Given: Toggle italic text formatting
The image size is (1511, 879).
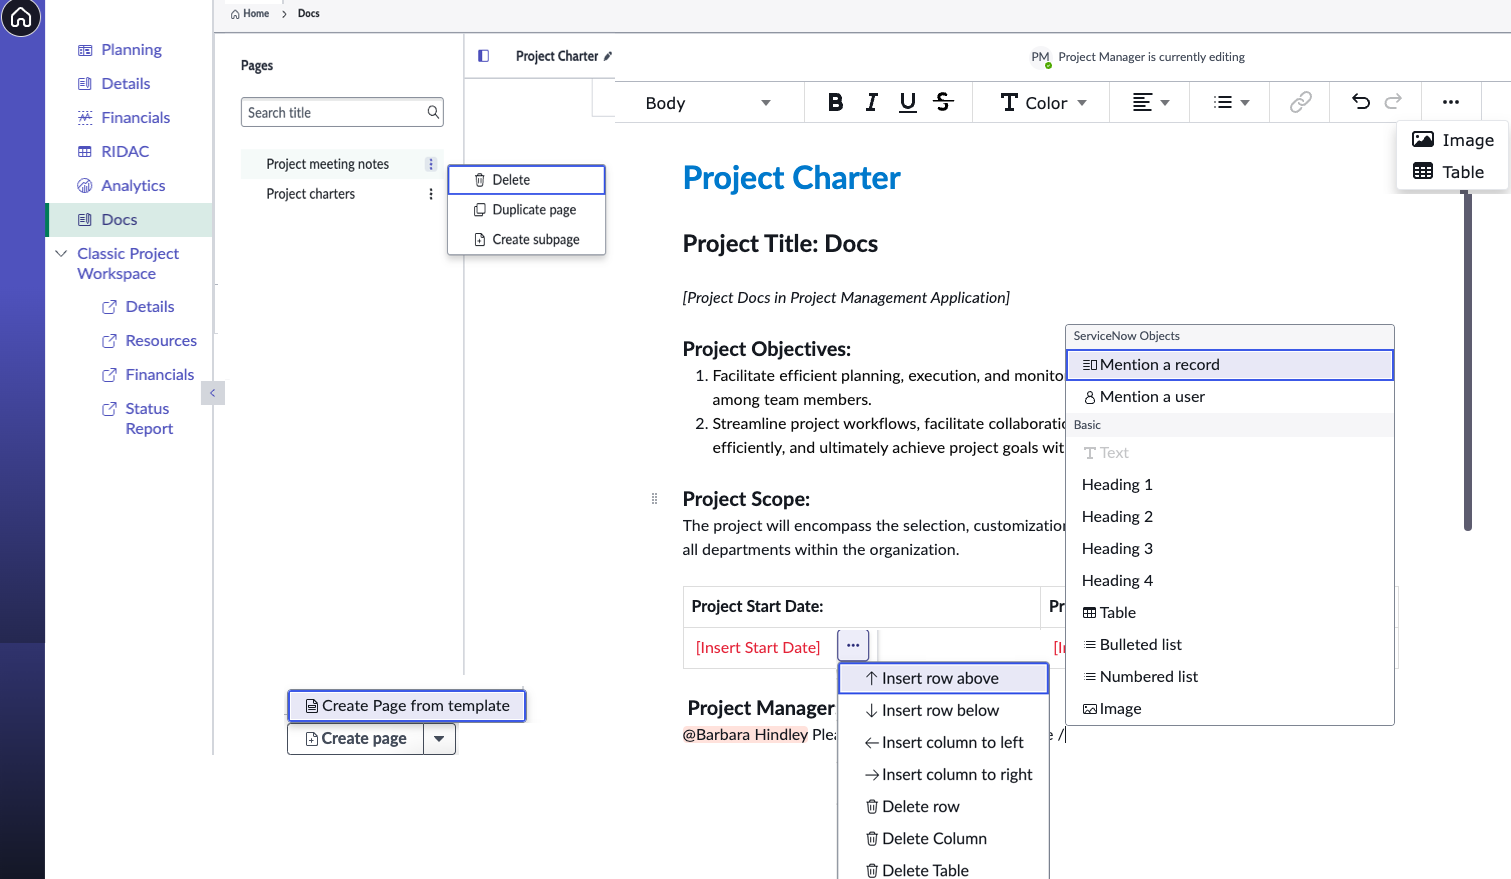Looking at the screenshot, I should pyautogui.click(x=872, y=102).
